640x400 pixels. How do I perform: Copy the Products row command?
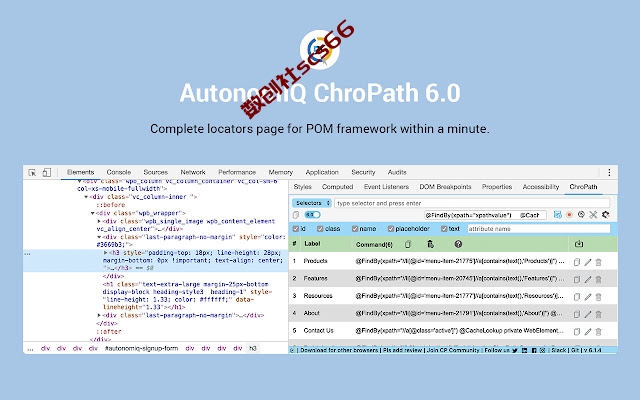pyautogui.click(x=577, y=262)
